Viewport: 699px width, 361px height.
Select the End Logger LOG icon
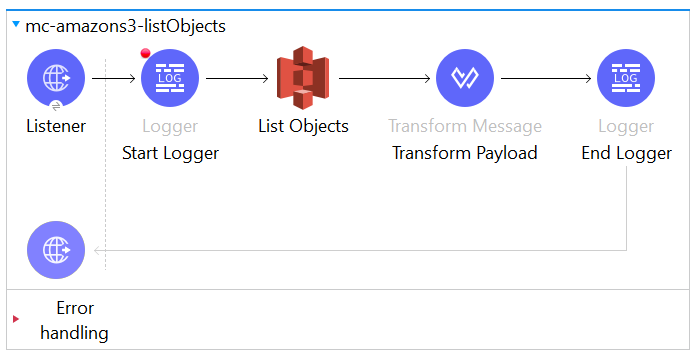pos(626,78)
